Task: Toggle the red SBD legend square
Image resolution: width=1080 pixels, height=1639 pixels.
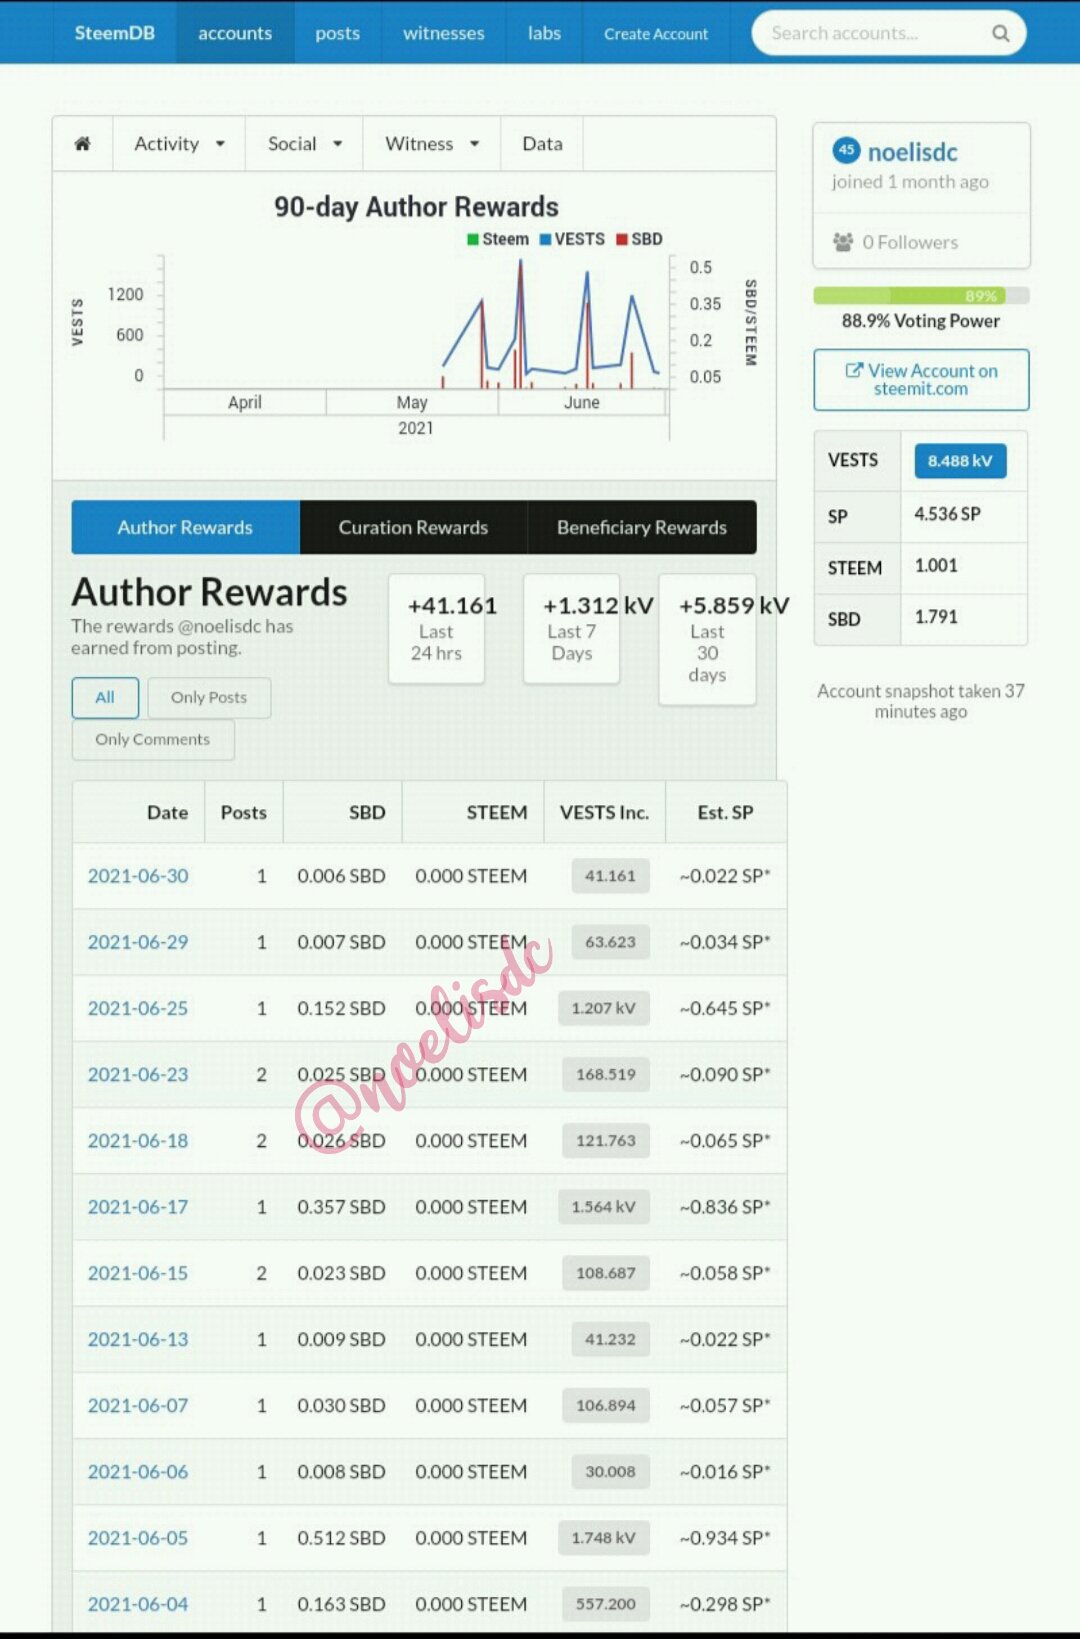Action: 622,239
